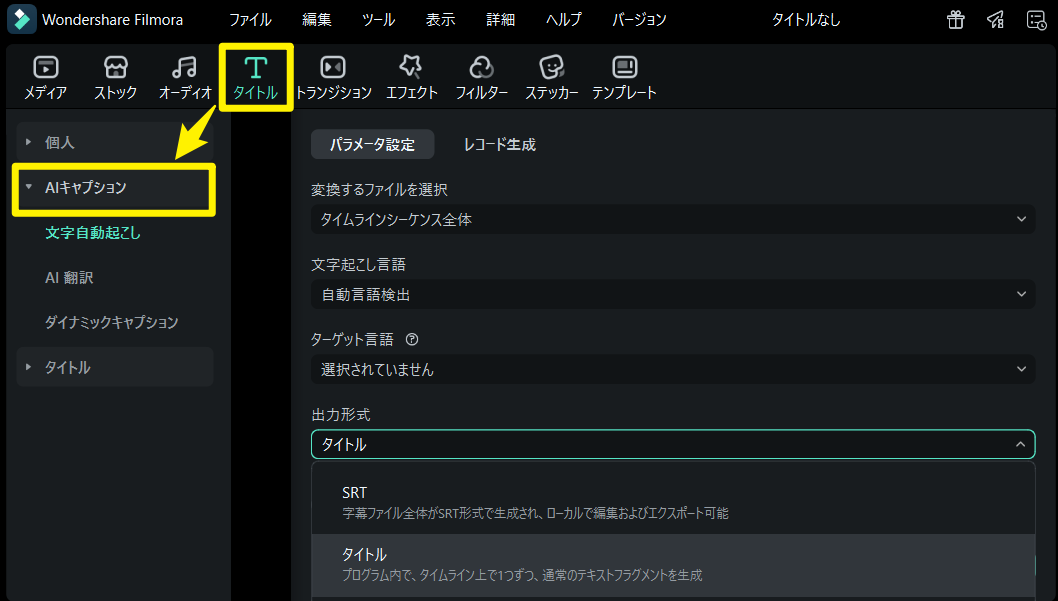
Task: Click the タイトル panel icon
Action: point(254,77)
